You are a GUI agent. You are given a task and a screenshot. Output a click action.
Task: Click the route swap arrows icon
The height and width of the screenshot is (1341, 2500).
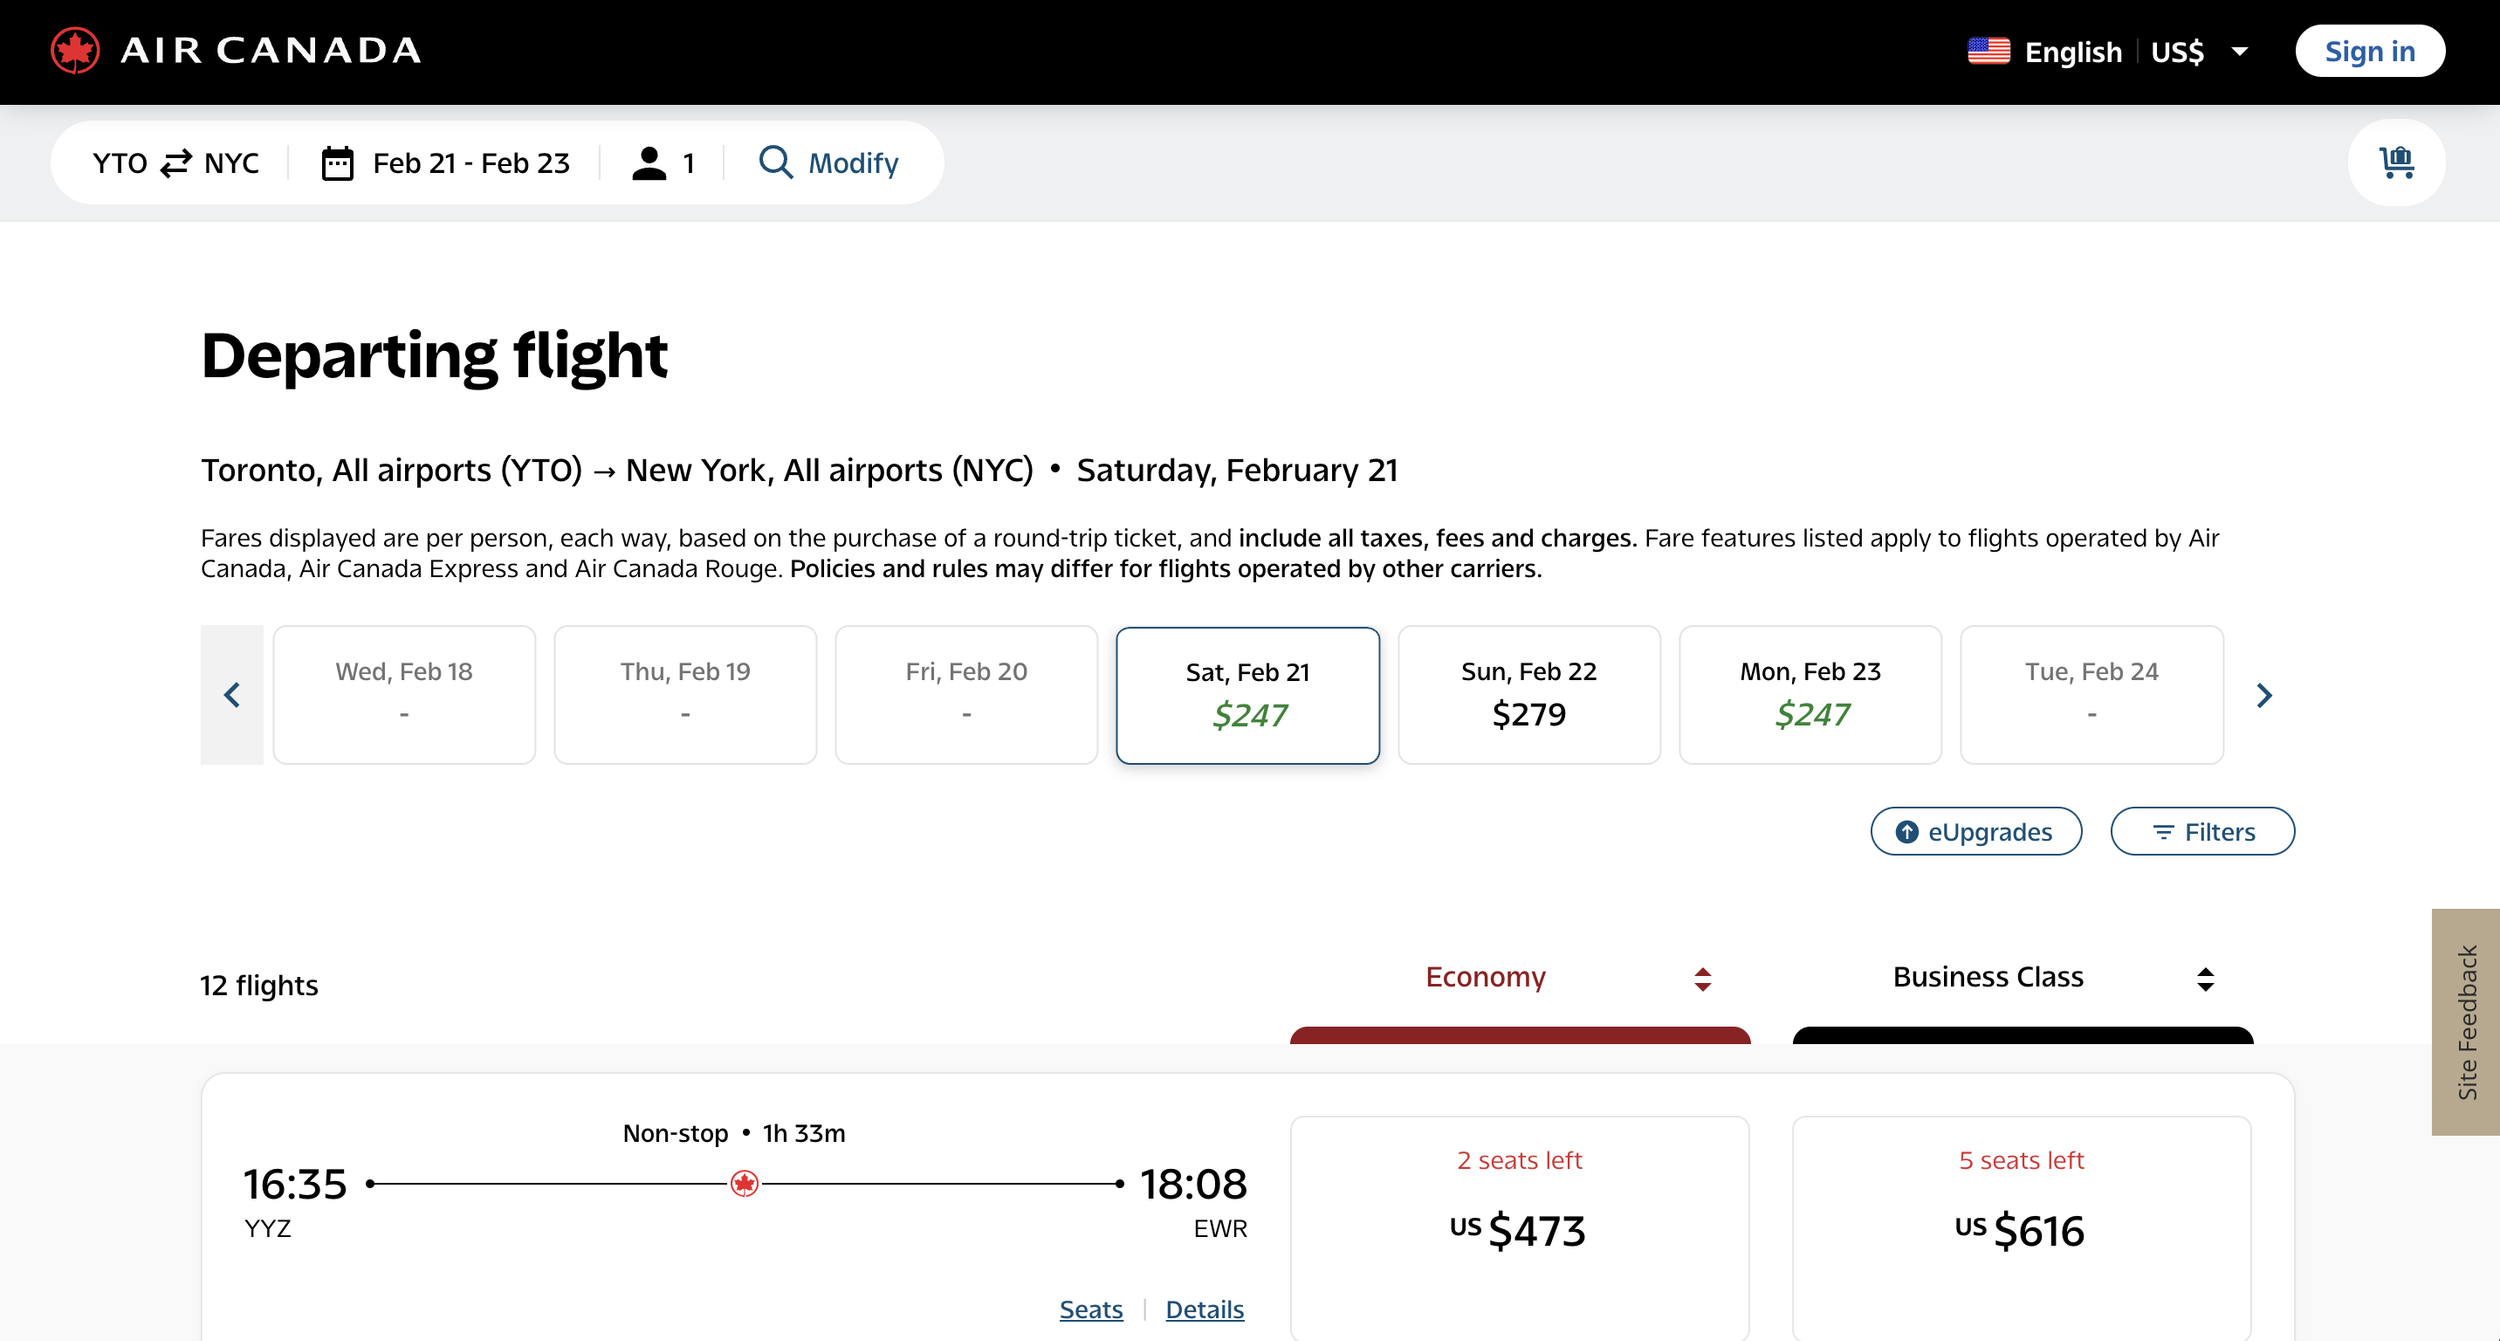coord(176,163)
